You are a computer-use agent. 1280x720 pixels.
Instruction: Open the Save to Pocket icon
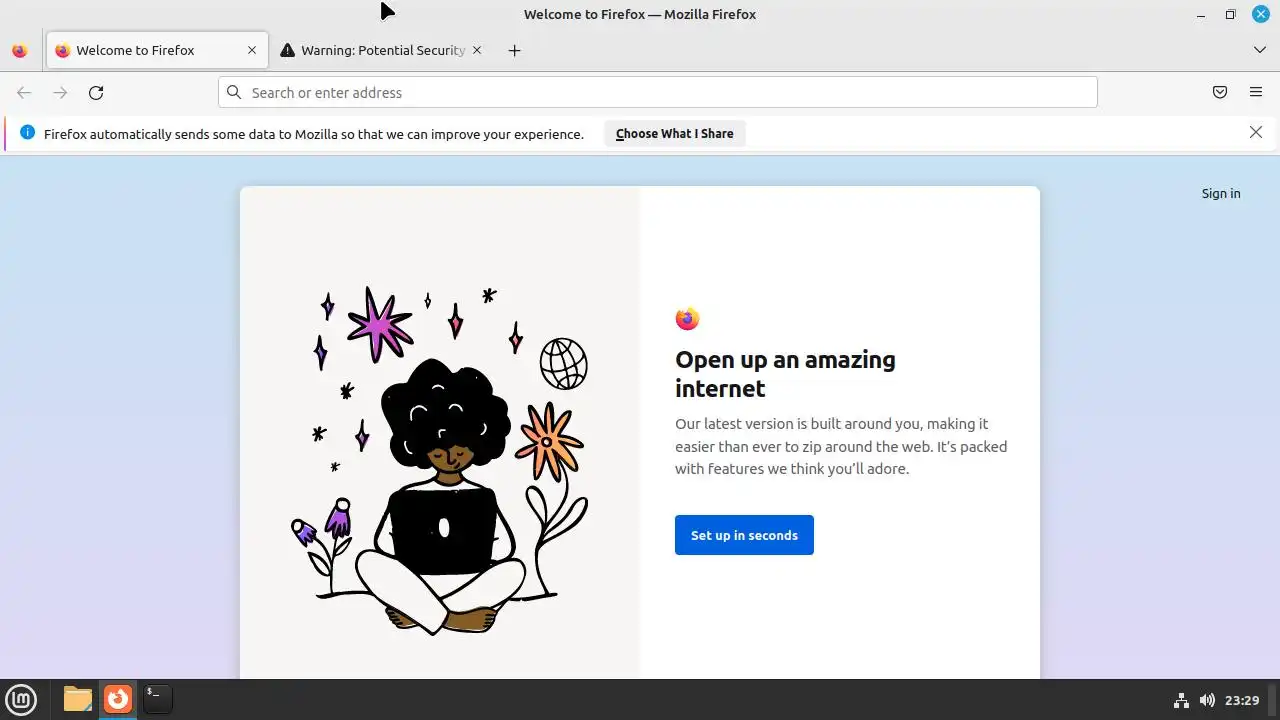tap(1220, 92)
